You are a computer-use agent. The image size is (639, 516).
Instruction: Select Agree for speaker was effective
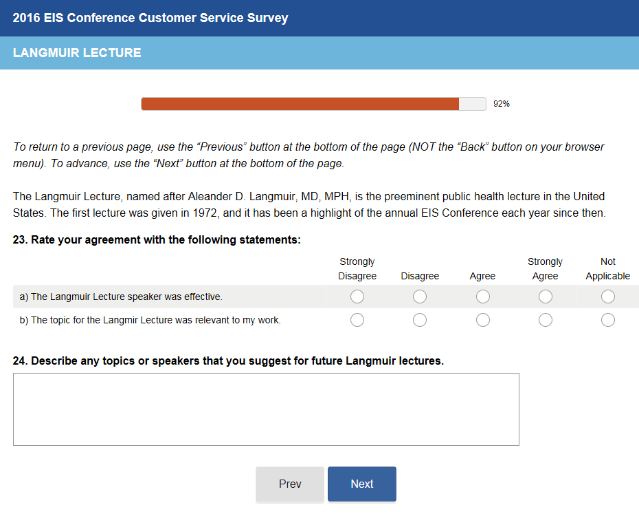483,297
